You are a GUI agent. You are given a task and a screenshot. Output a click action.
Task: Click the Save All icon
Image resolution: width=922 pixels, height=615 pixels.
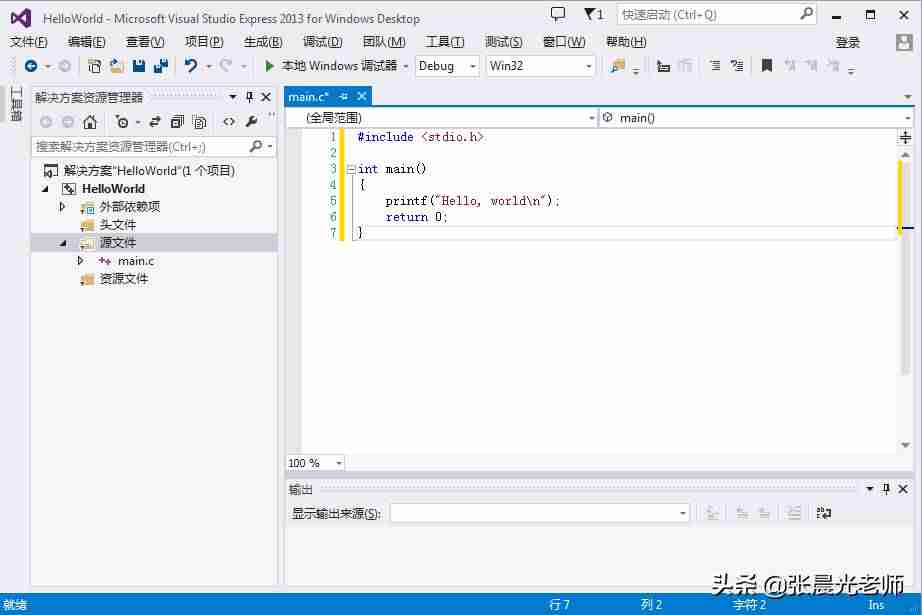[x=161, y=66]
